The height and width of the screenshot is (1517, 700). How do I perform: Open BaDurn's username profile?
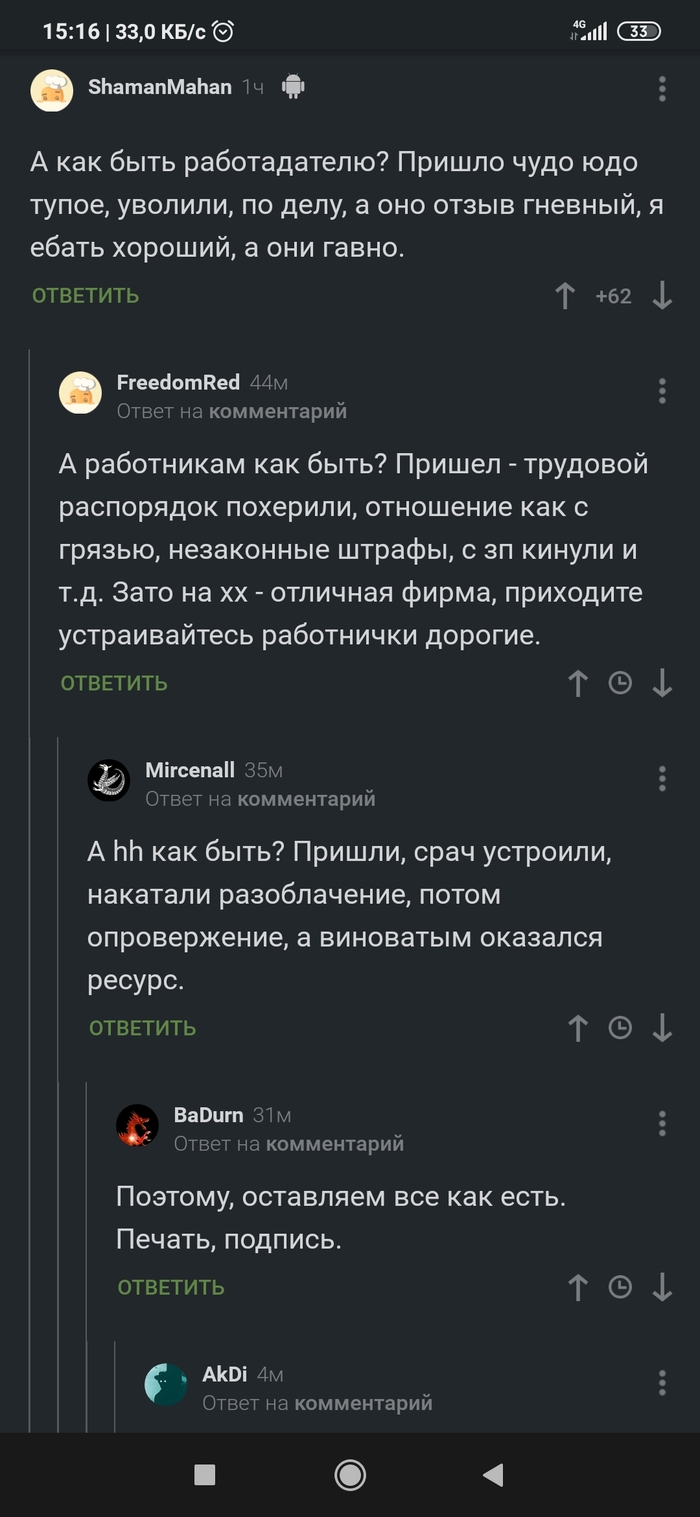(208, 1115)
